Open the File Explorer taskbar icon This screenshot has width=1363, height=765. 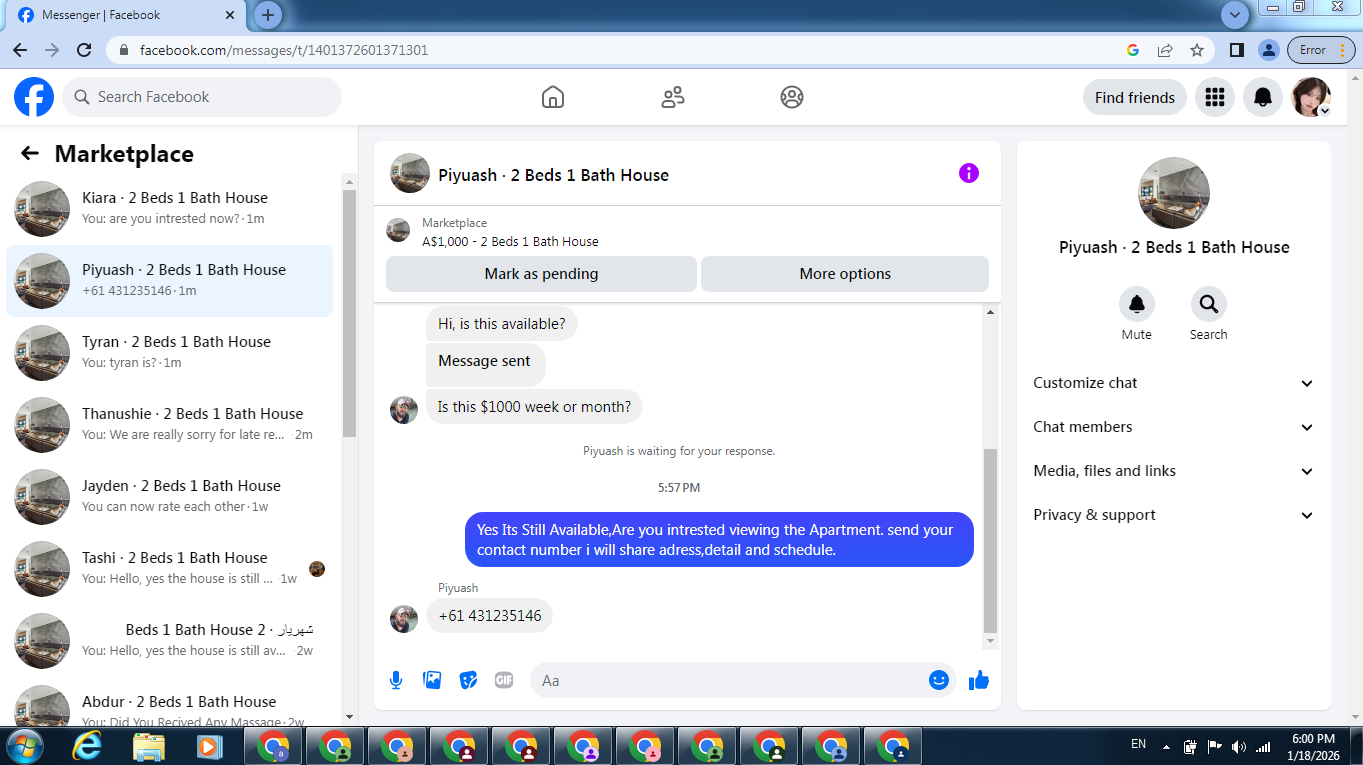(149, 746)
